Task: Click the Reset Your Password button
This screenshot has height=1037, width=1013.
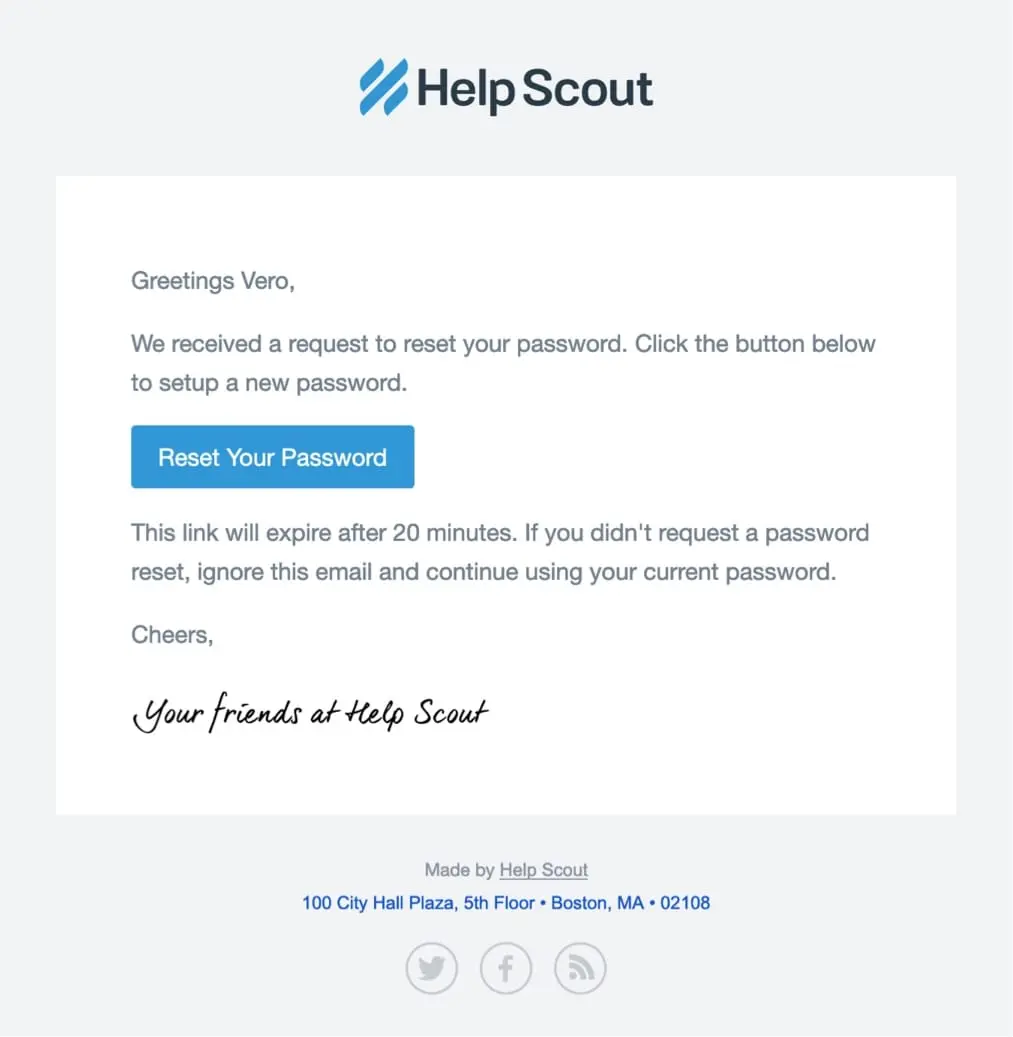Action: [x=272, y=457]
